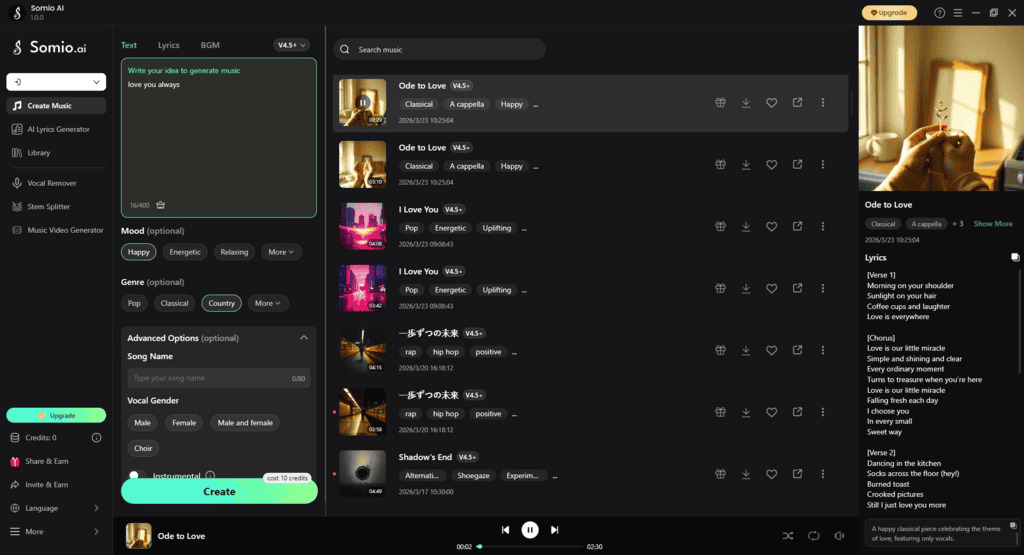
Task: Expand the Language submenu
Action: 56,508
